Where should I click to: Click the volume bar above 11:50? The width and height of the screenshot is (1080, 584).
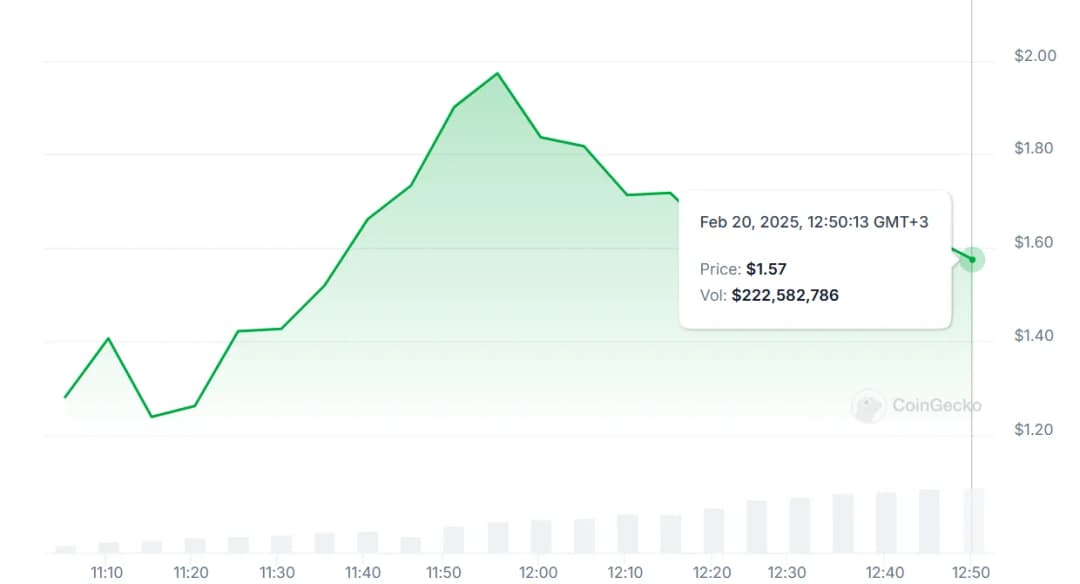[454, 539]
